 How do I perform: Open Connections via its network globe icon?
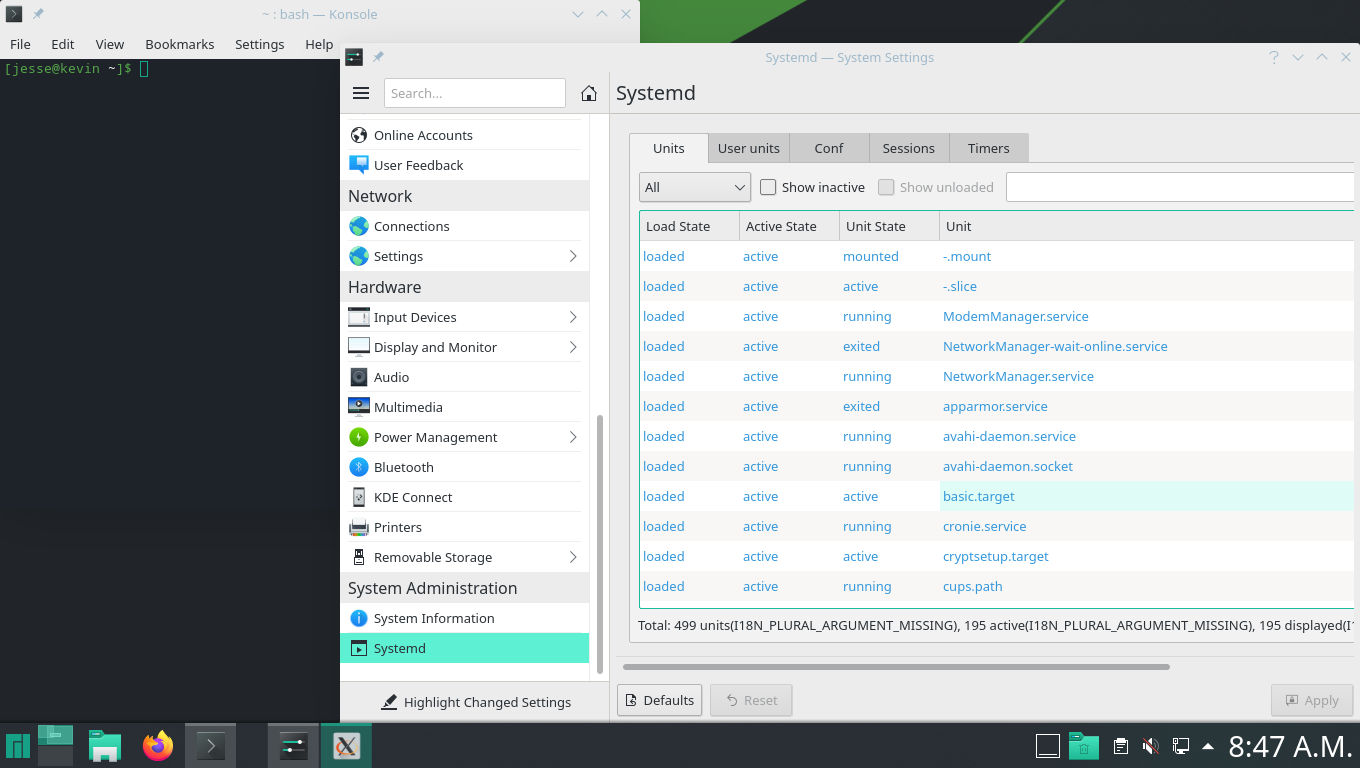click(359, 226)
